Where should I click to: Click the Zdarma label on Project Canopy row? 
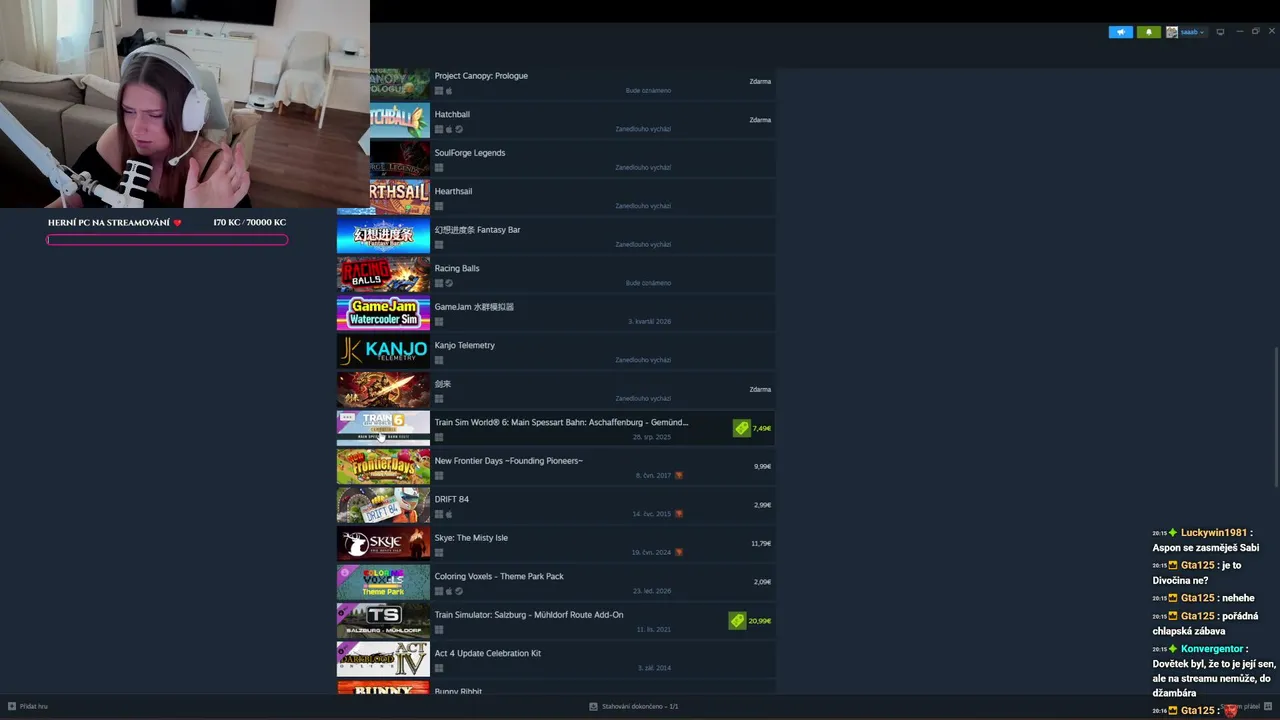click(760, 81)
